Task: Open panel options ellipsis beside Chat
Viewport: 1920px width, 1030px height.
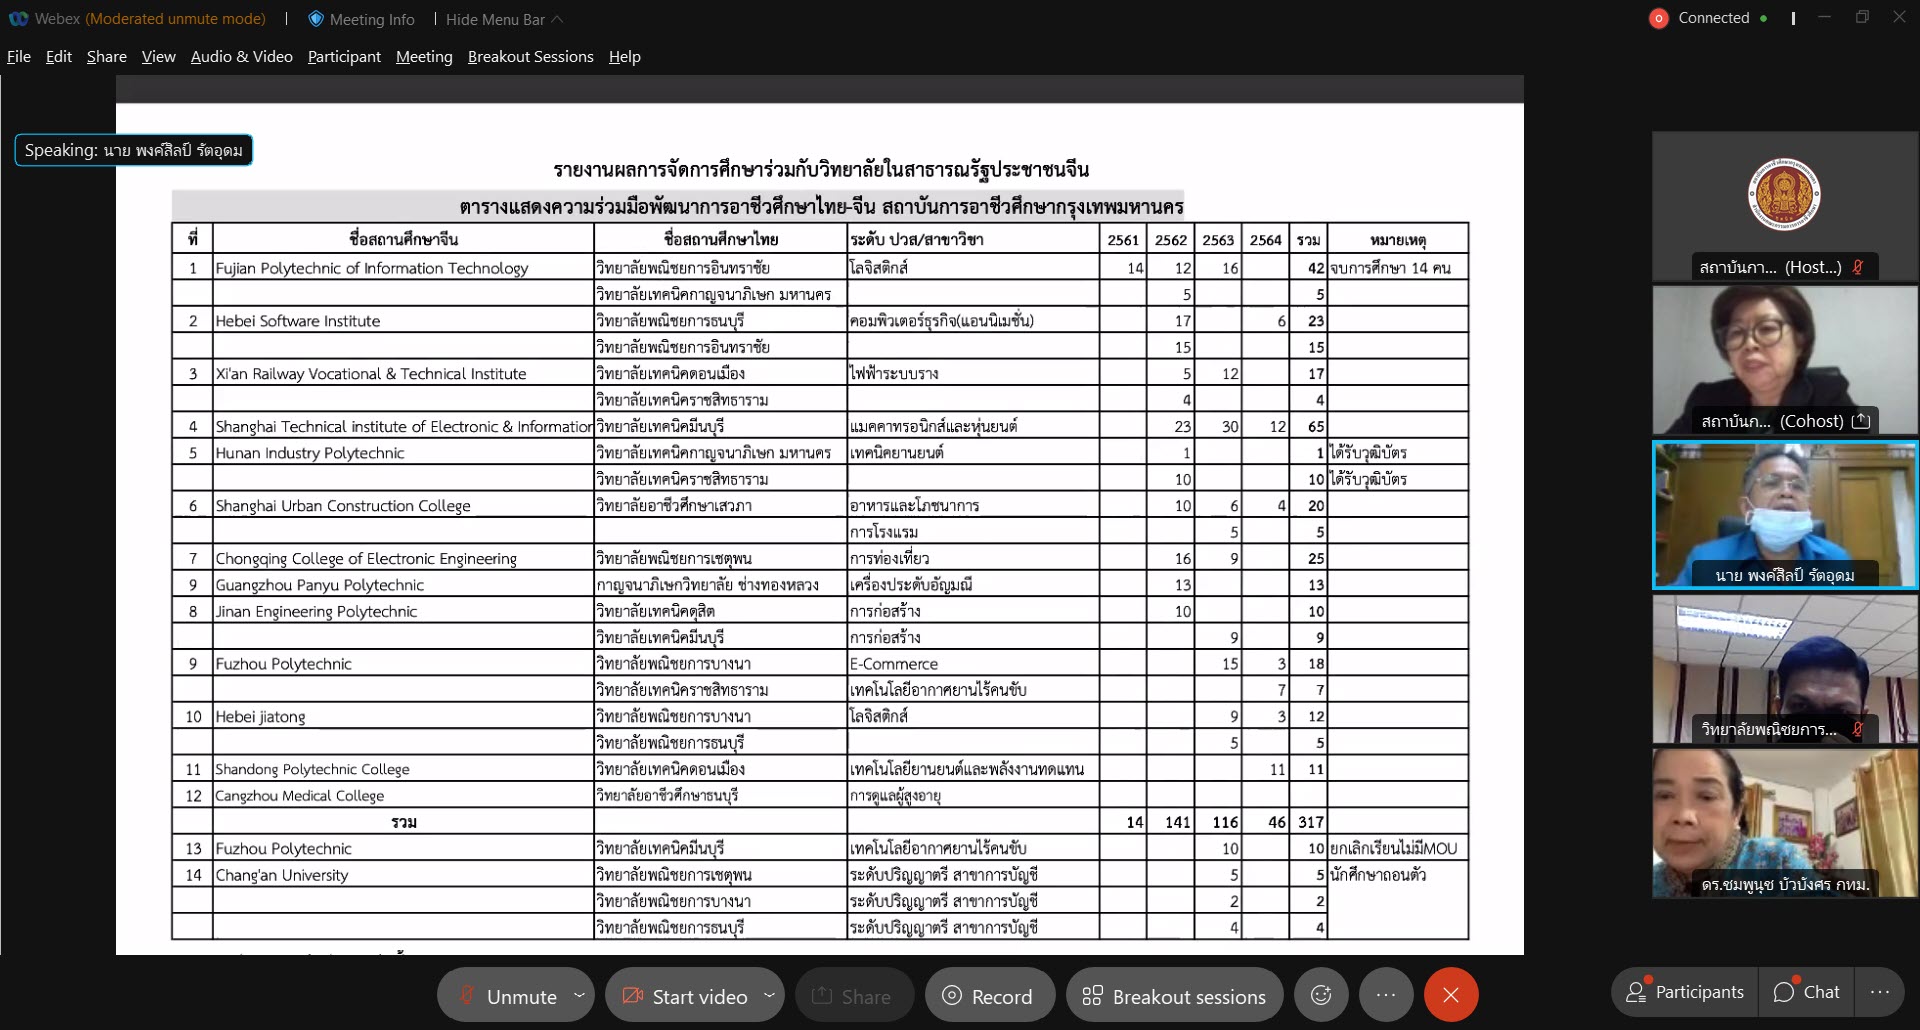Action: 1880,992
